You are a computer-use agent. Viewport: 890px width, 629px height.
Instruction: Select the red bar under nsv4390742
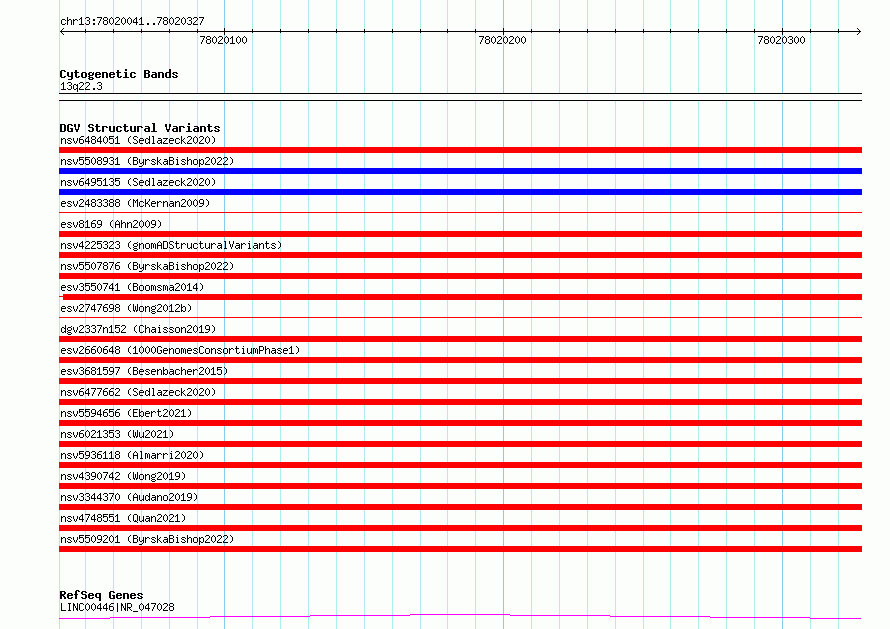[460, 486]
